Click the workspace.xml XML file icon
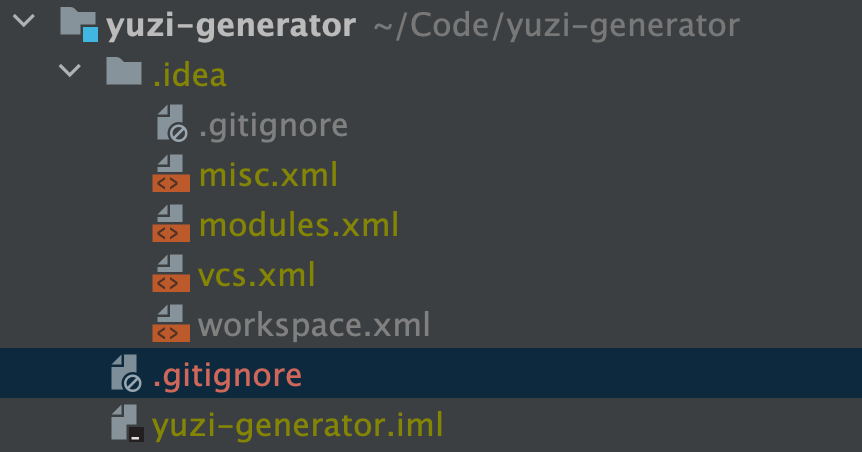This screenshot has width=862, height=452. 170,324
